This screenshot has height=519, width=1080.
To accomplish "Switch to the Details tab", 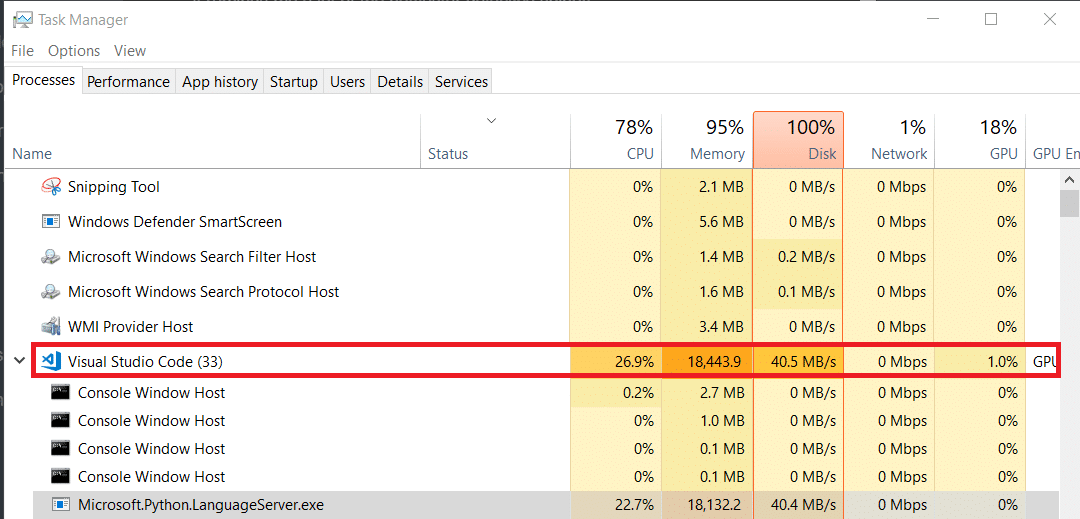I will (x=400, y=82).
